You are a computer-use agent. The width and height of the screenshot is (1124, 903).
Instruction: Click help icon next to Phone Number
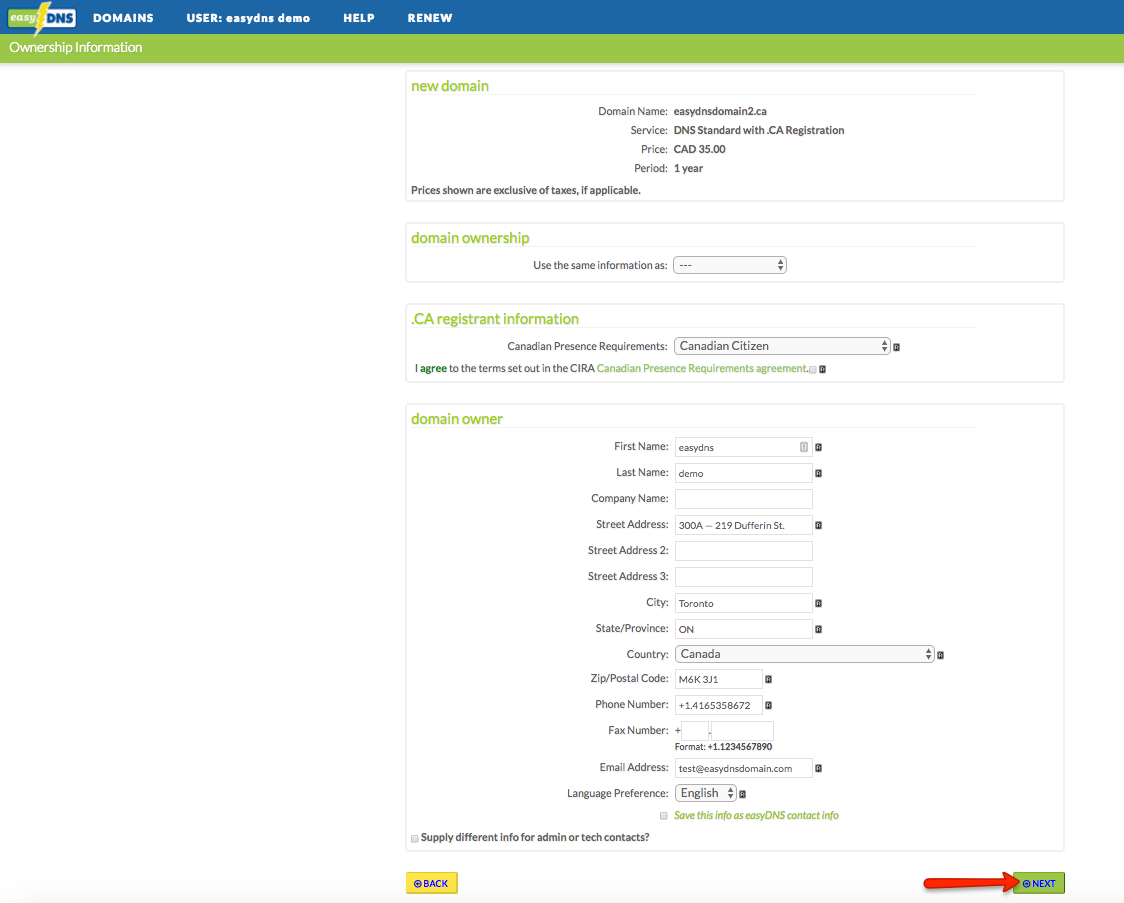(768, 705)
